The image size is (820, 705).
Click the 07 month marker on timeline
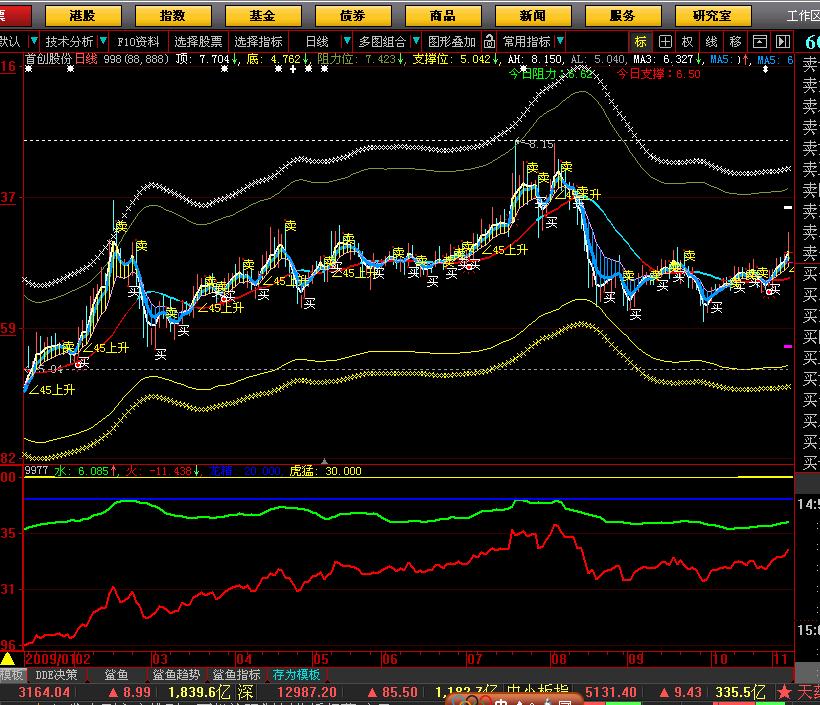click(x=474, y=659)
